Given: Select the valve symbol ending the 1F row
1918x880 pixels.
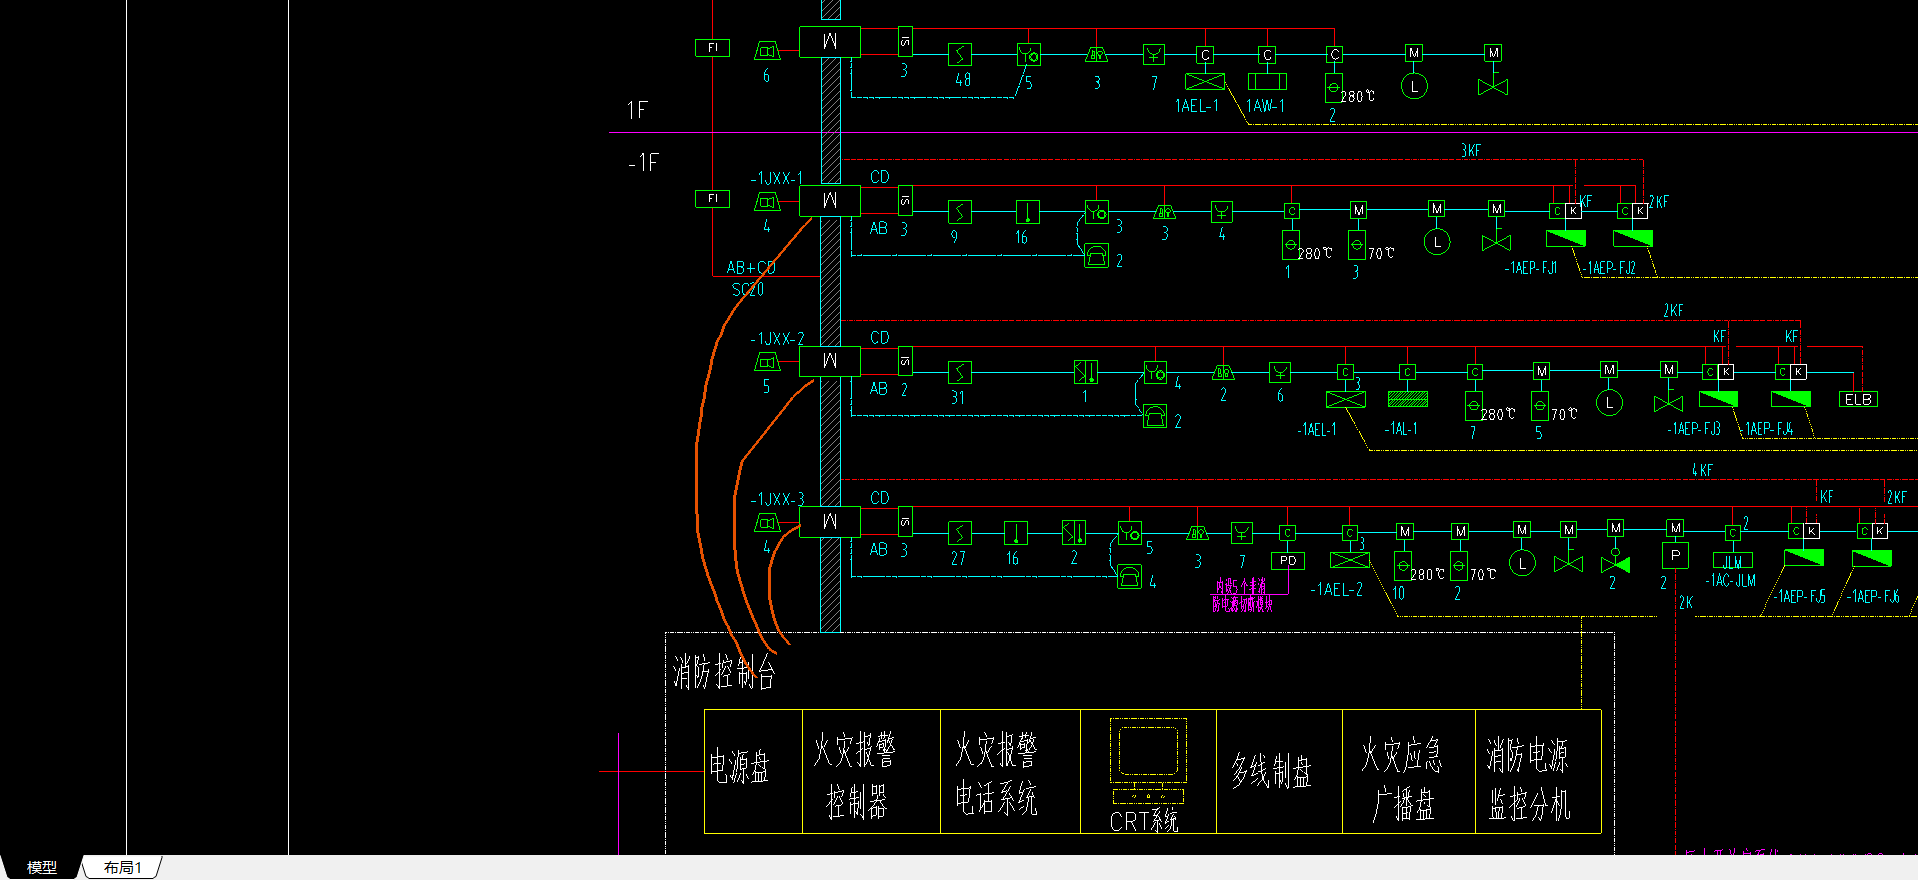Looking at the screenshot, I should (1493, 87).
